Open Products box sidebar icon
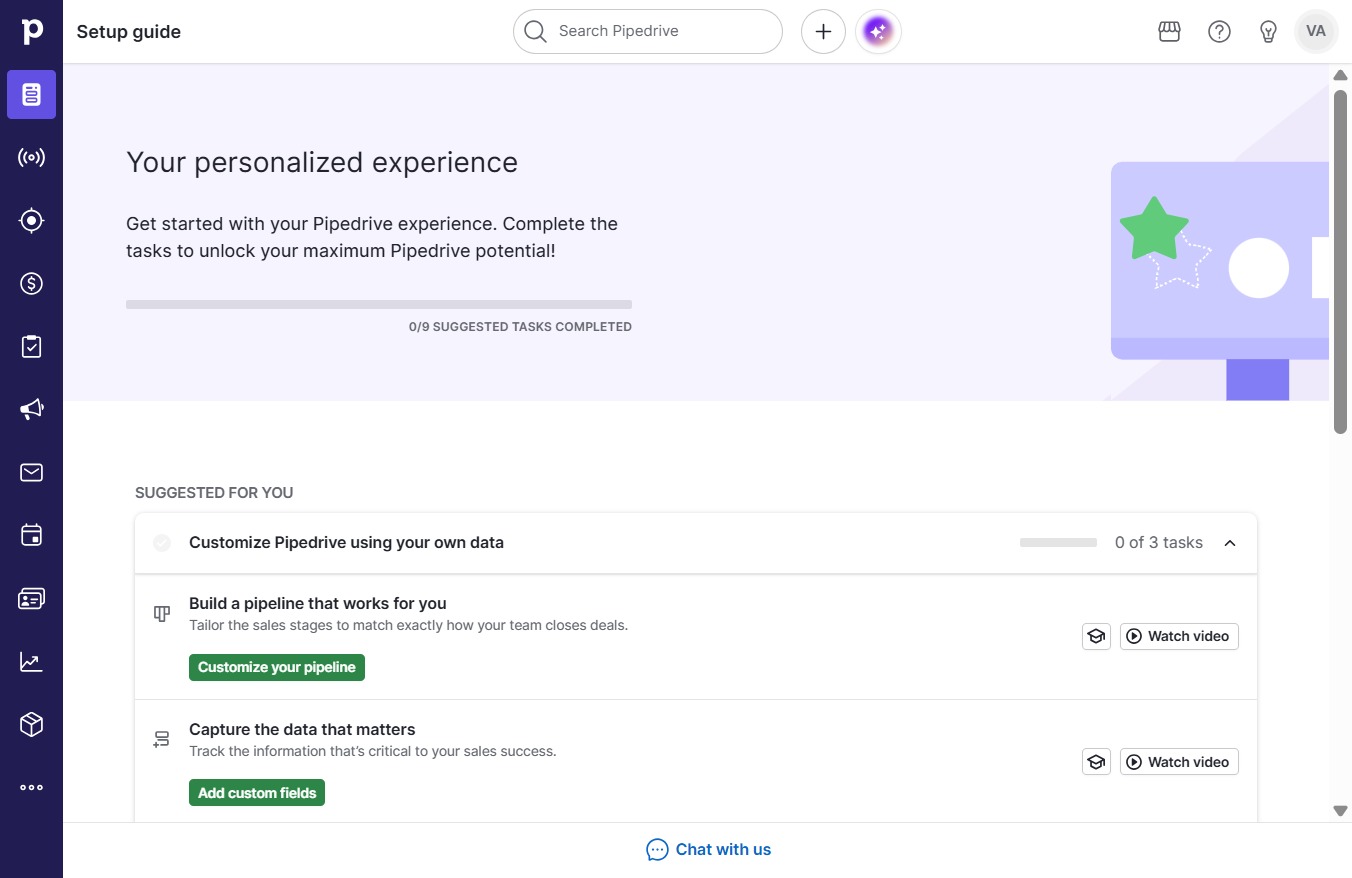Screen dimensions: 1352x878 (x=32, y=724)
